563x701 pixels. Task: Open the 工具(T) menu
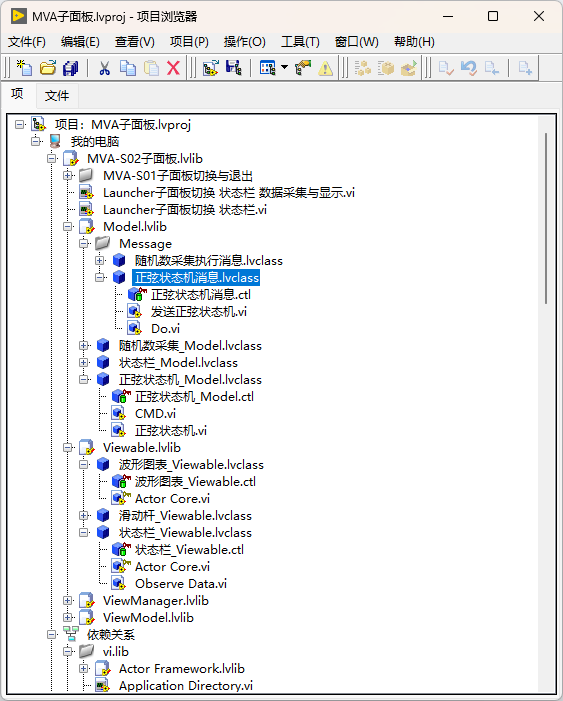coord(300,42)
